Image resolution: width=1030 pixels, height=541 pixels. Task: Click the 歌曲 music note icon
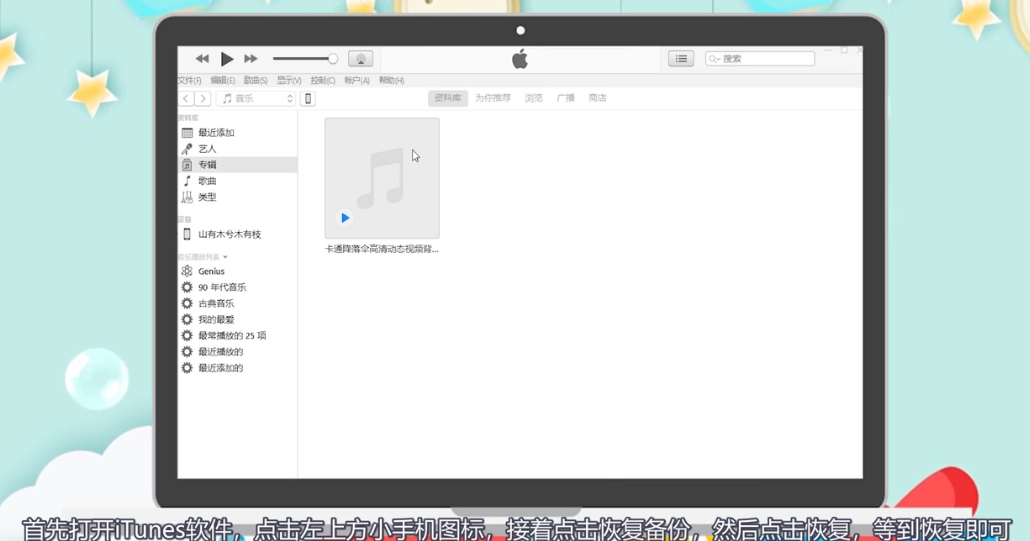pos(187,181)
